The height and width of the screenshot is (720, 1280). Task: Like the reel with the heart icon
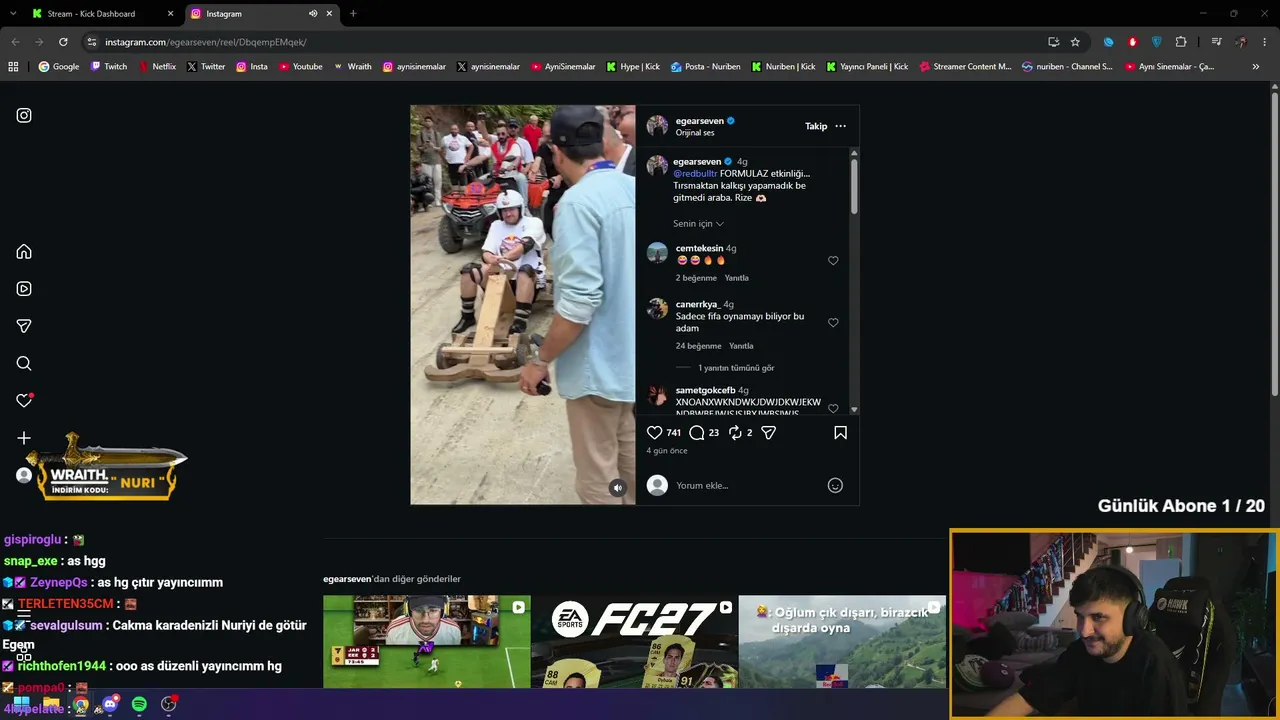[x=655, y=433]
